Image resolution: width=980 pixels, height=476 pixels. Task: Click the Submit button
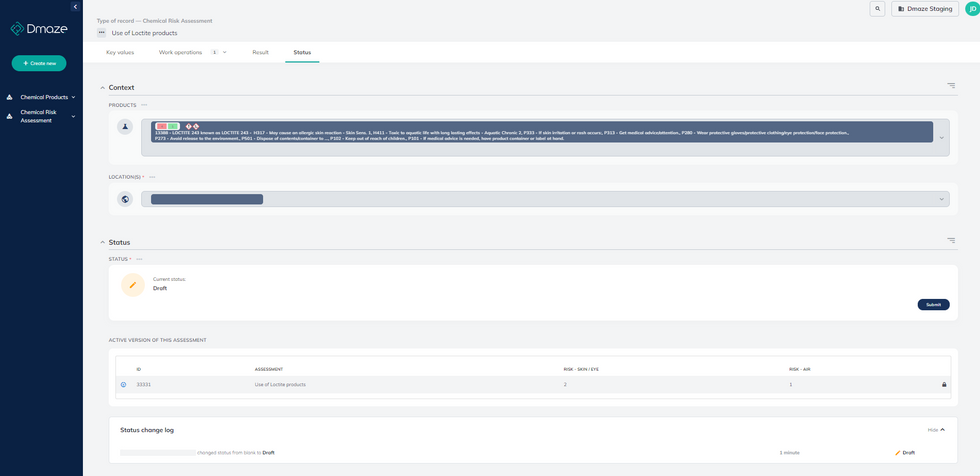coord(933,305)
